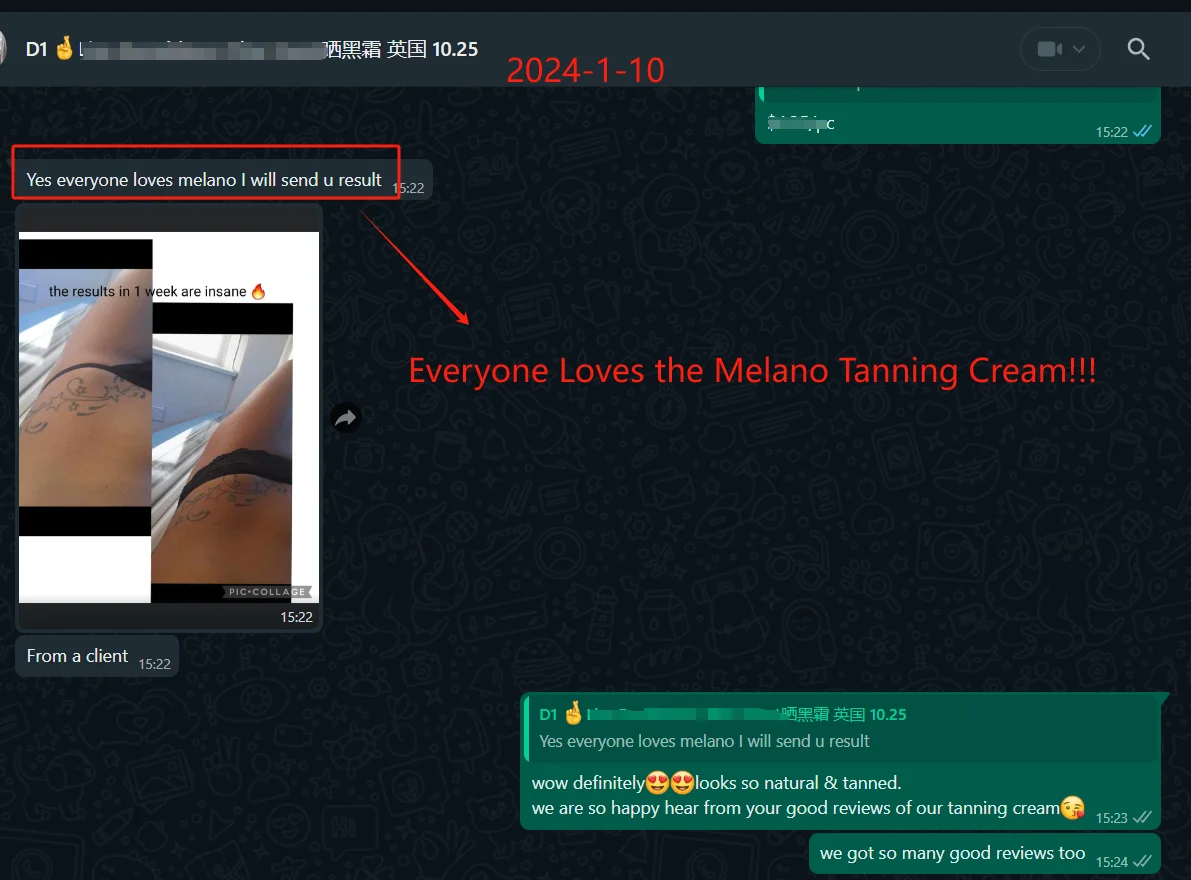
Task: Forward the tanning results photo with the arrow icon
Action: [x=346, y=418]
